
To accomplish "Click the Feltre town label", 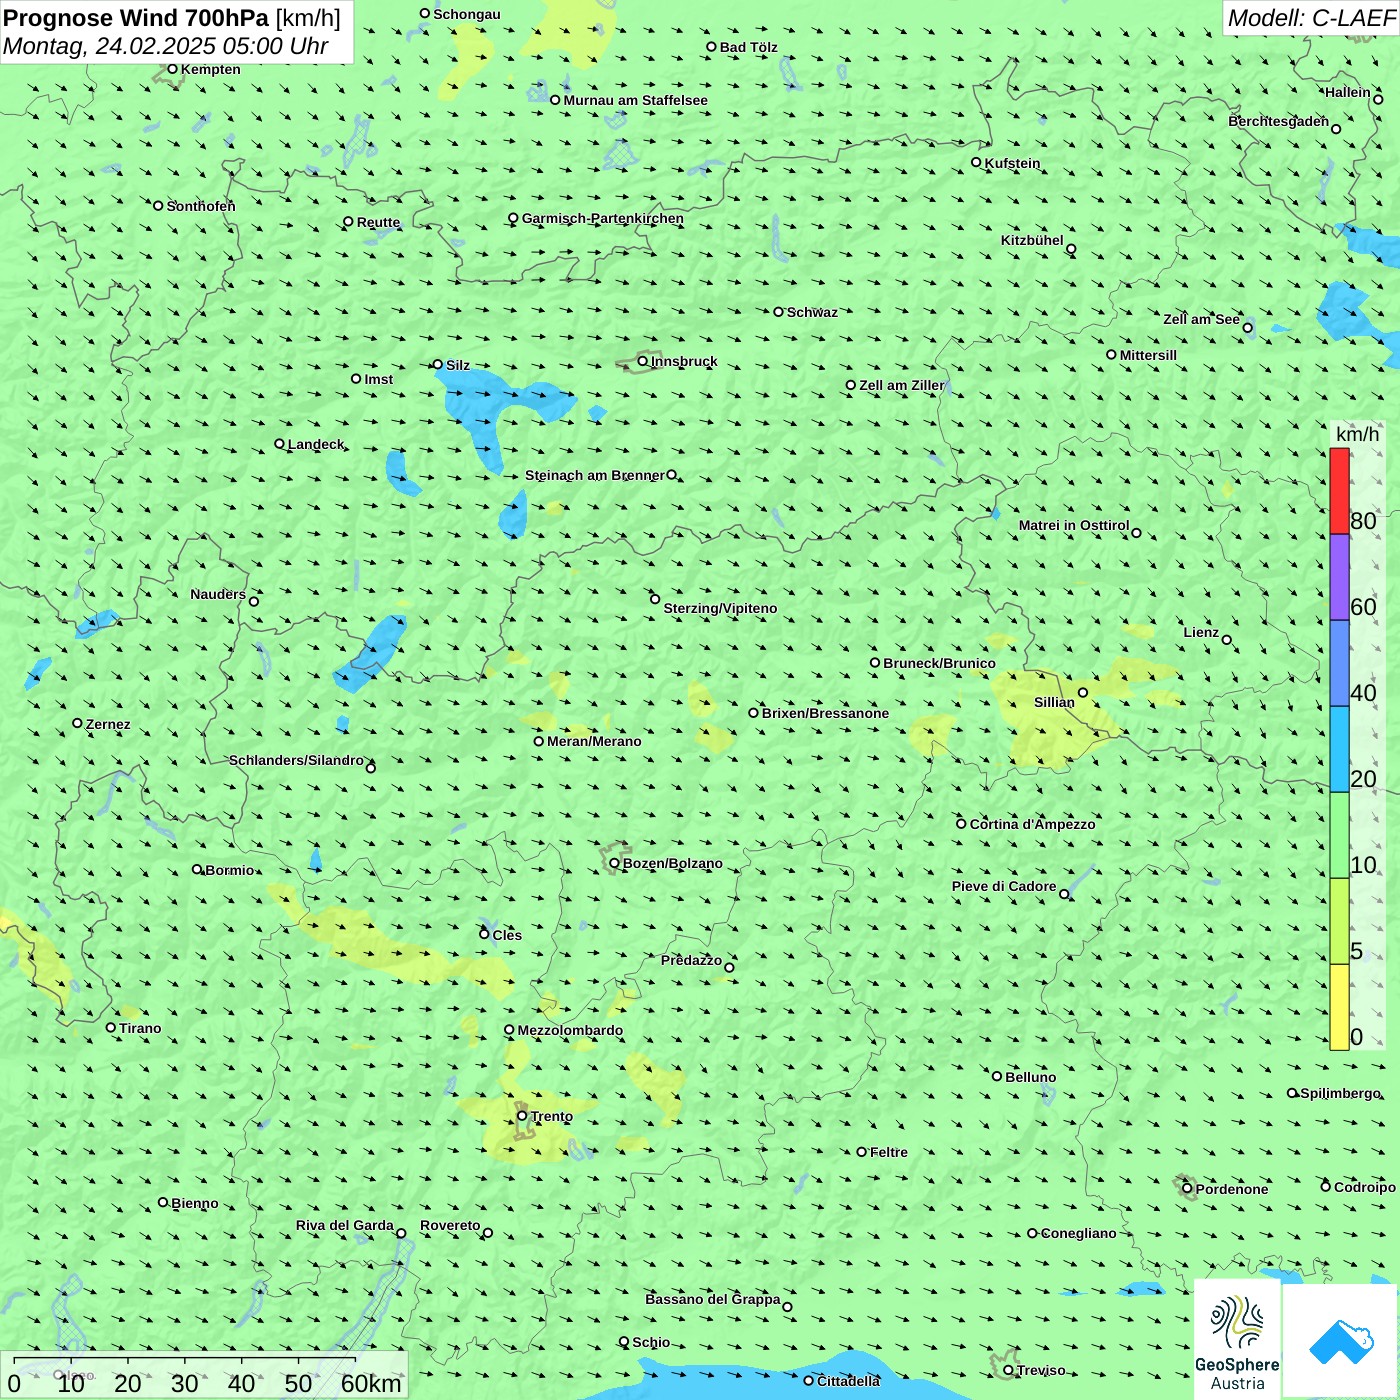I will pyautogui.click(x=888, y=1152).
